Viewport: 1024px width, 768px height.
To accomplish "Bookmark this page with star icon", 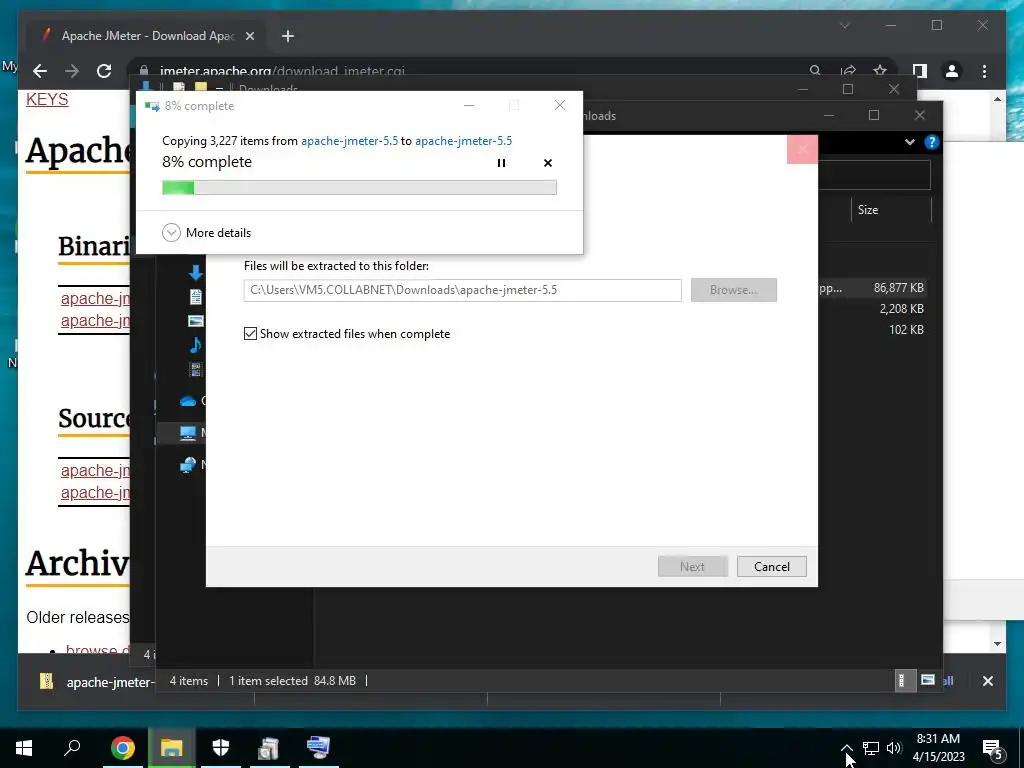I will (880, 71).
